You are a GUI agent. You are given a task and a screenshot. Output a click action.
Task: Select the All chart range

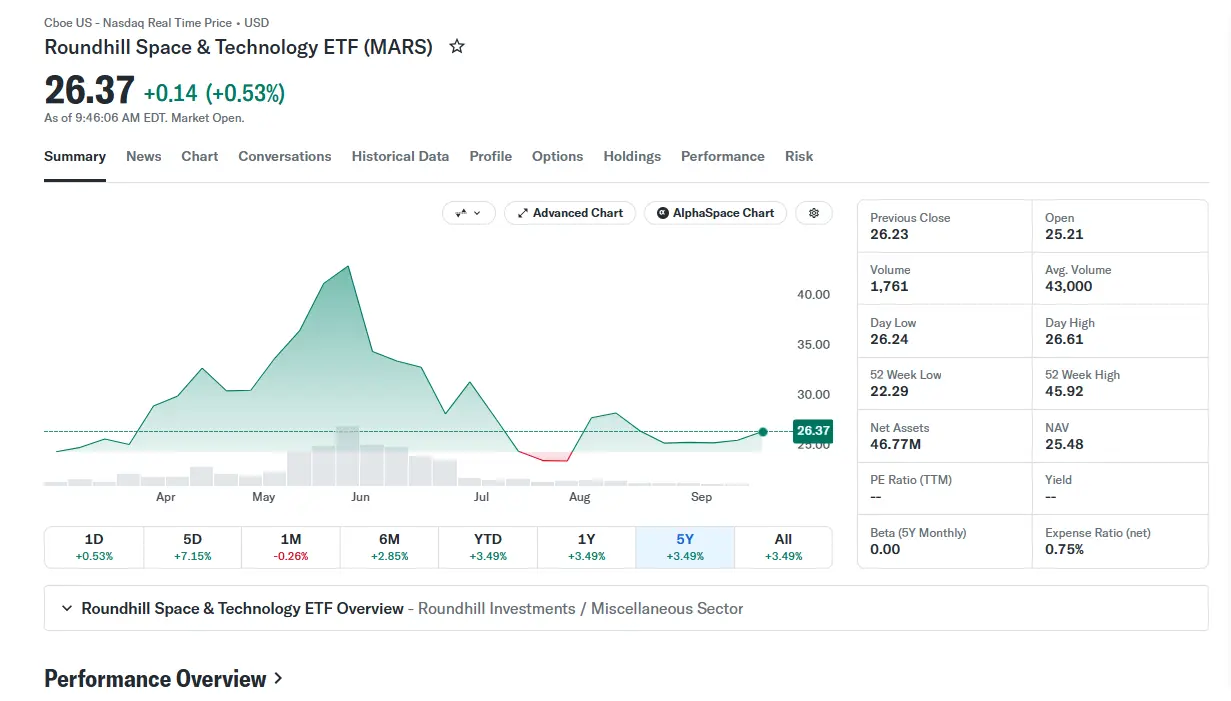click(x=783, y=547)
